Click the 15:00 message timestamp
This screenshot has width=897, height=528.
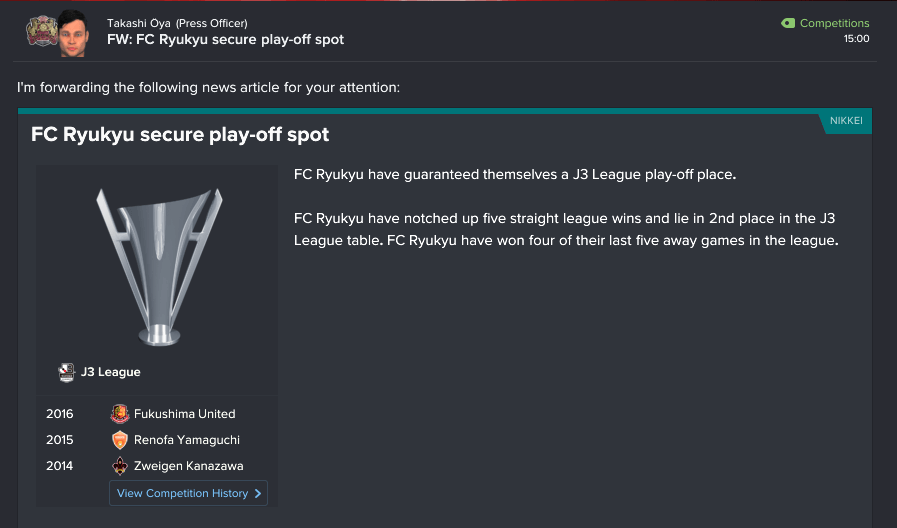pyautogui.click(x=856, y=39)
